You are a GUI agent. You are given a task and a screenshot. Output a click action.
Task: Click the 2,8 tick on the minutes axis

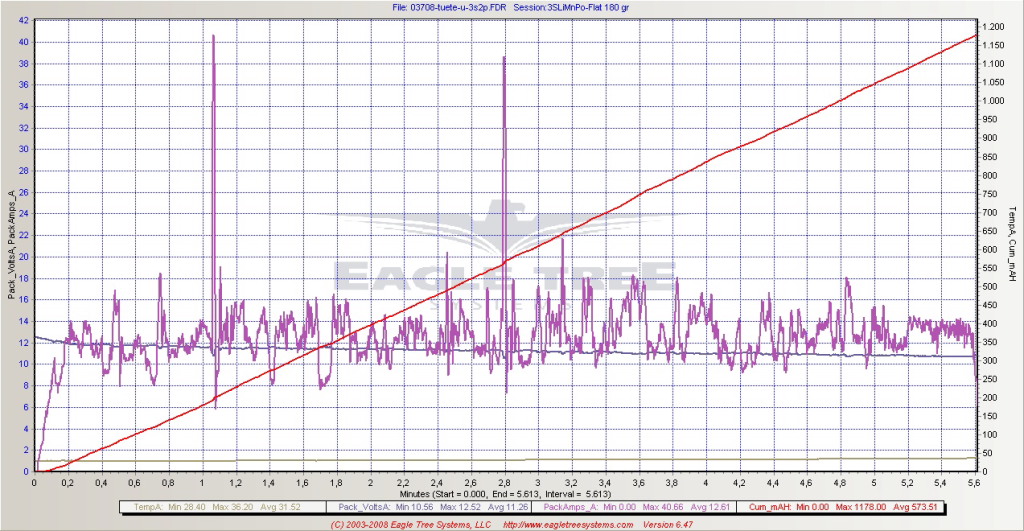click(x=504, y=483)
